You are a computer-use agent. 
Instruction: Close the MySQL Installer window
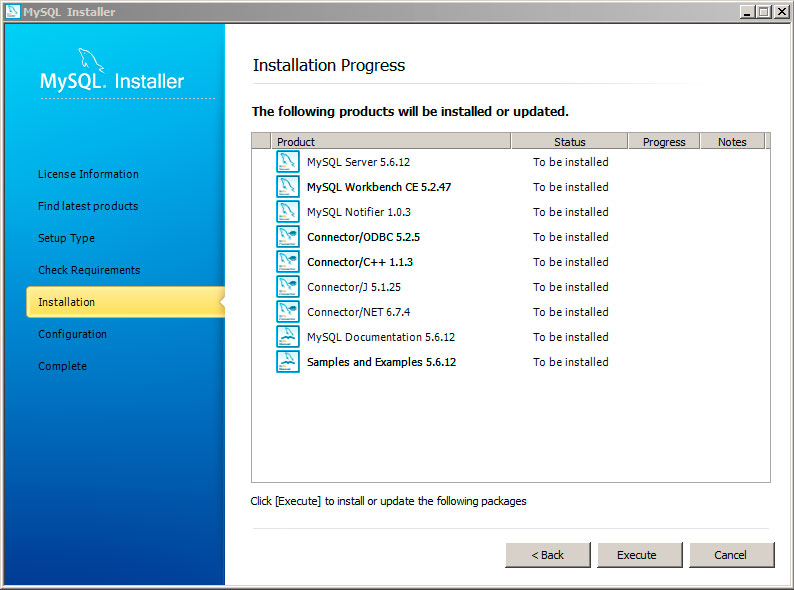tap(781, 11)
